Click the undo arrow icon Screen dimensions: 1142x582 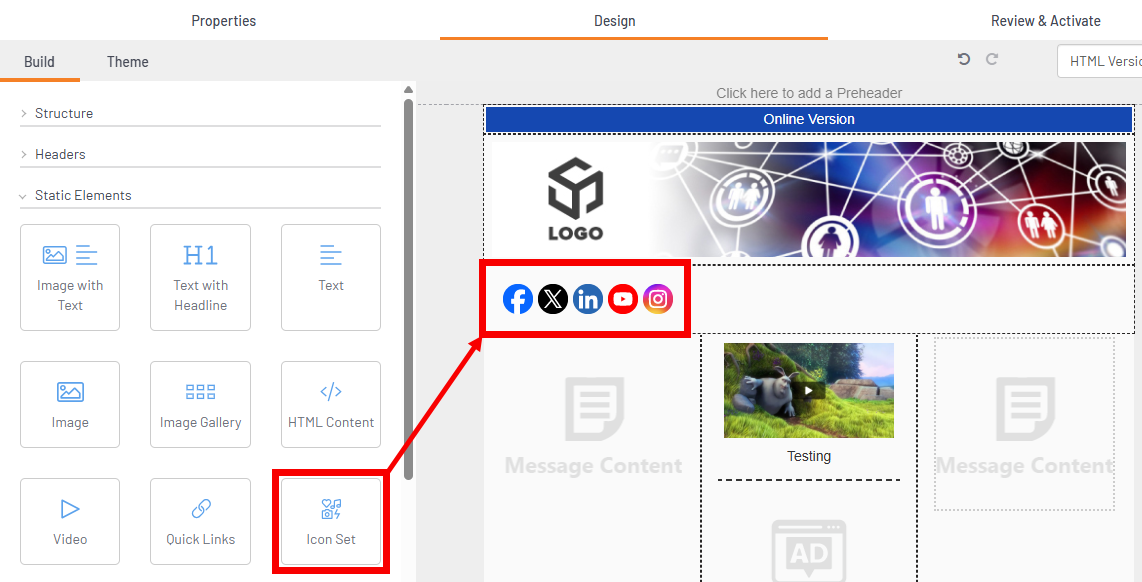964,60
